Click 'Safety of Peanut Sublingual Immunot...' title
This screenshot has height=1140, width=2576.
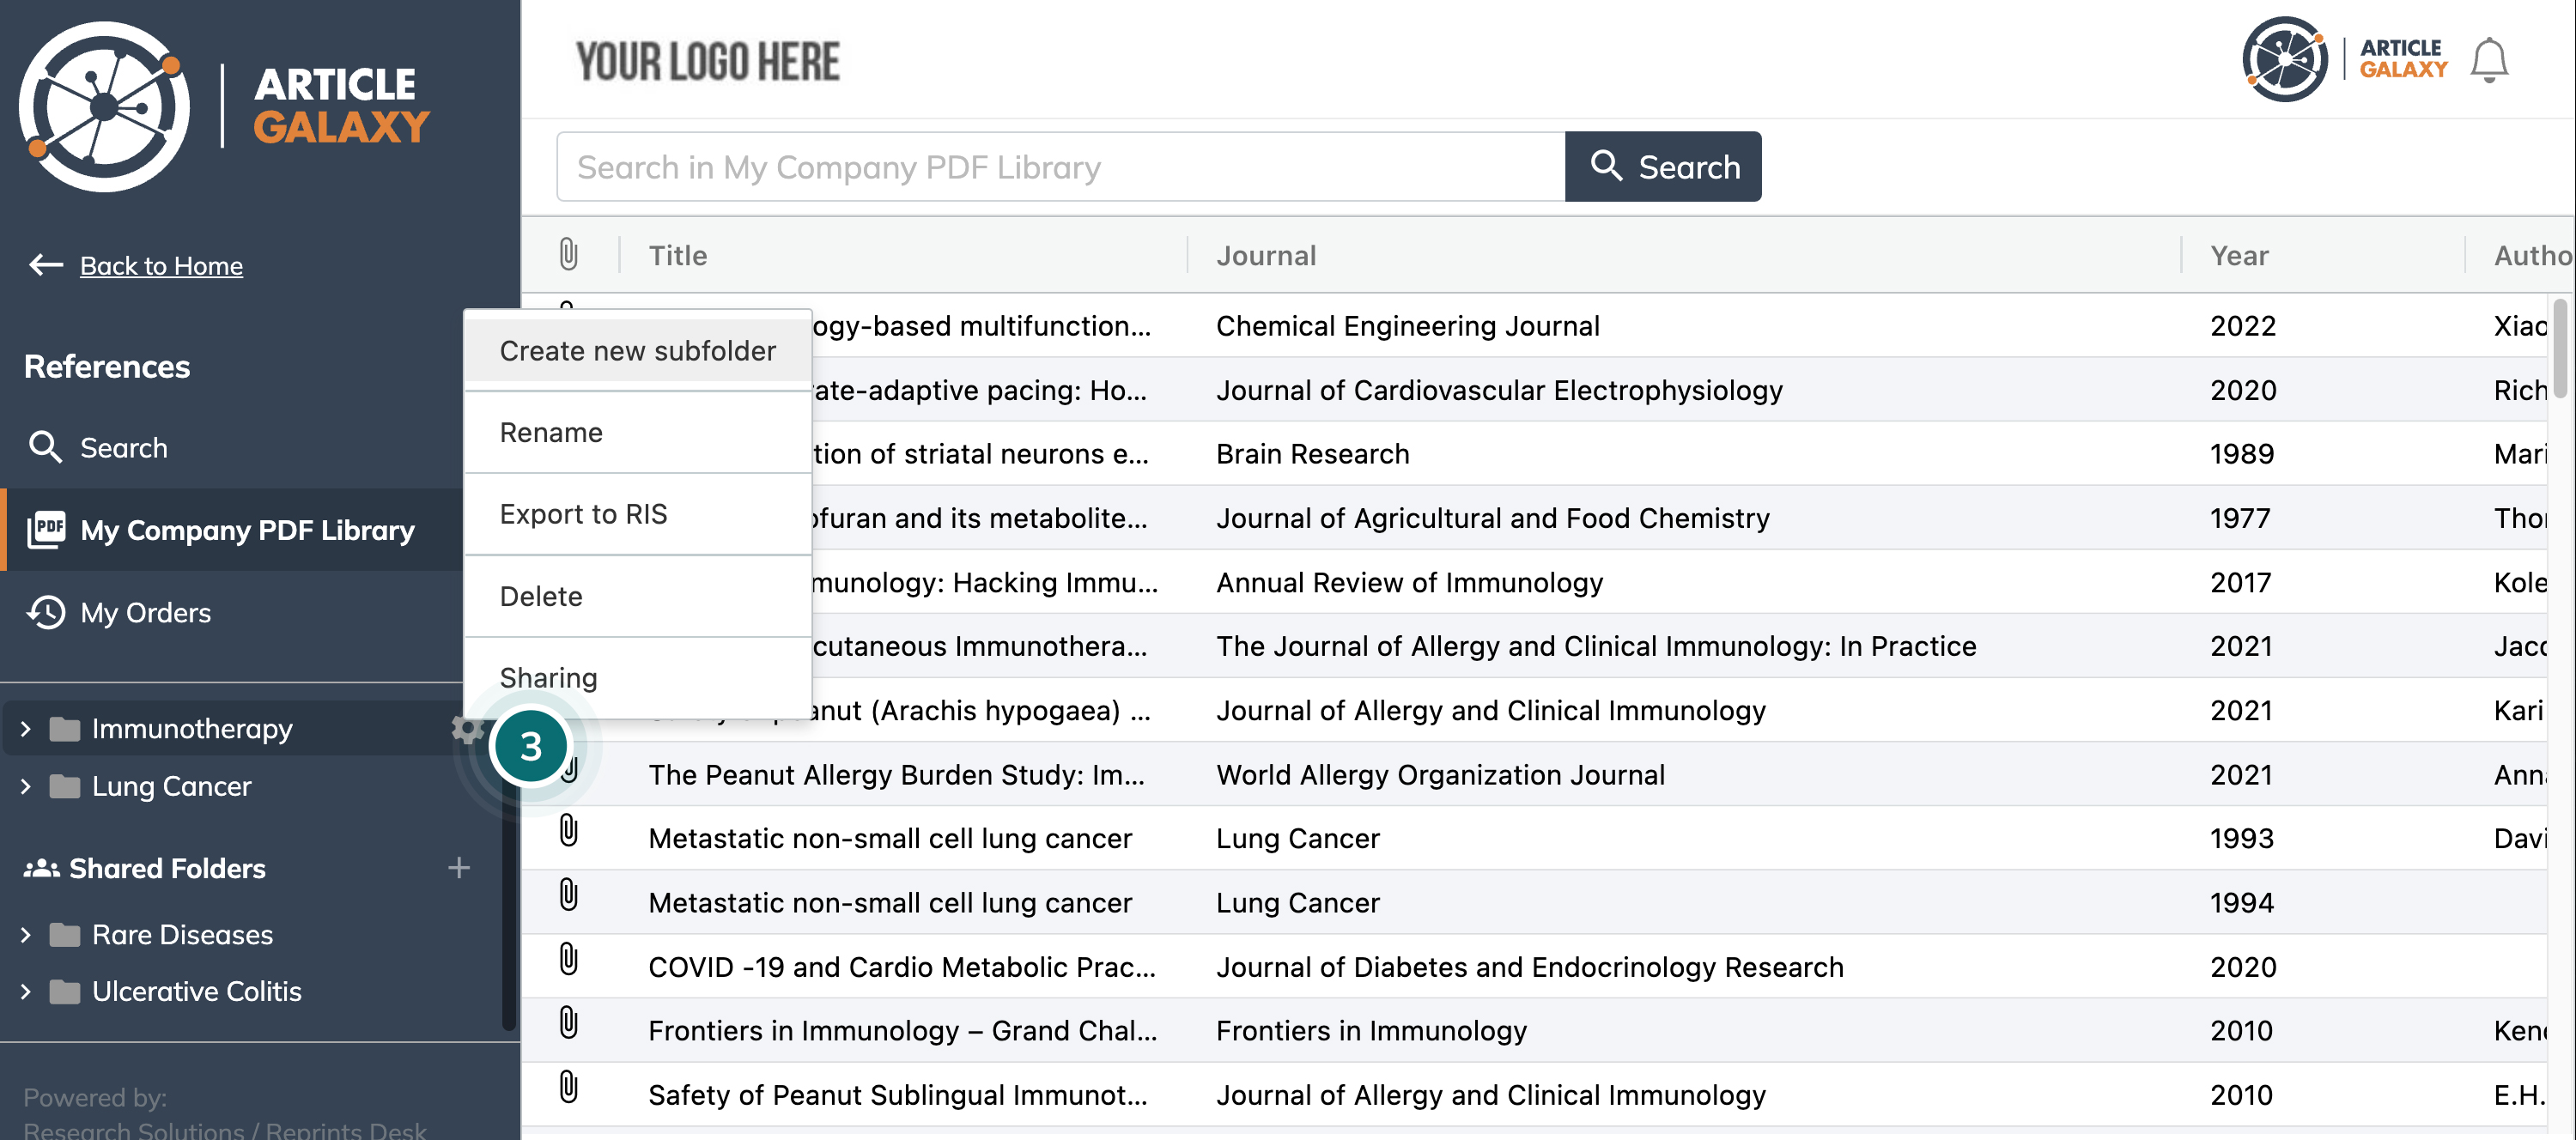(898, 1095)
